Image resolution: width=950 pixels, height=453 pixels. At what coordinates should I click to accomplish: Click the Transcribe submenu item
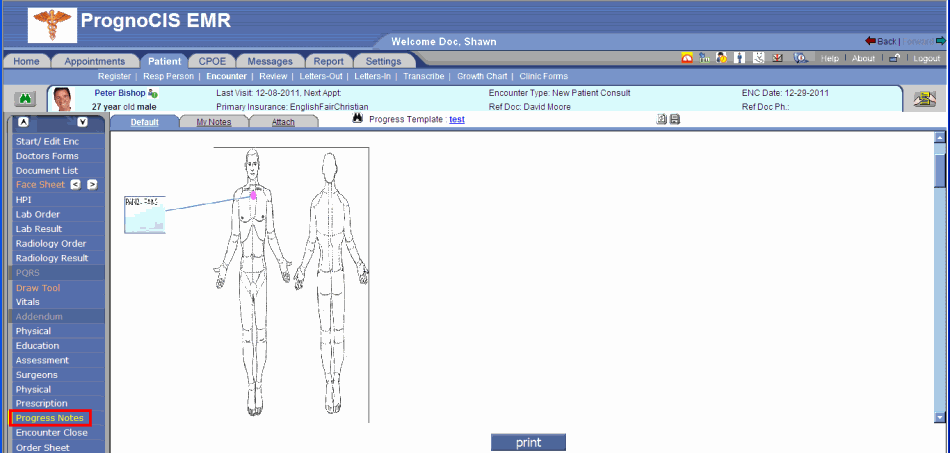(x=424, y=76)
